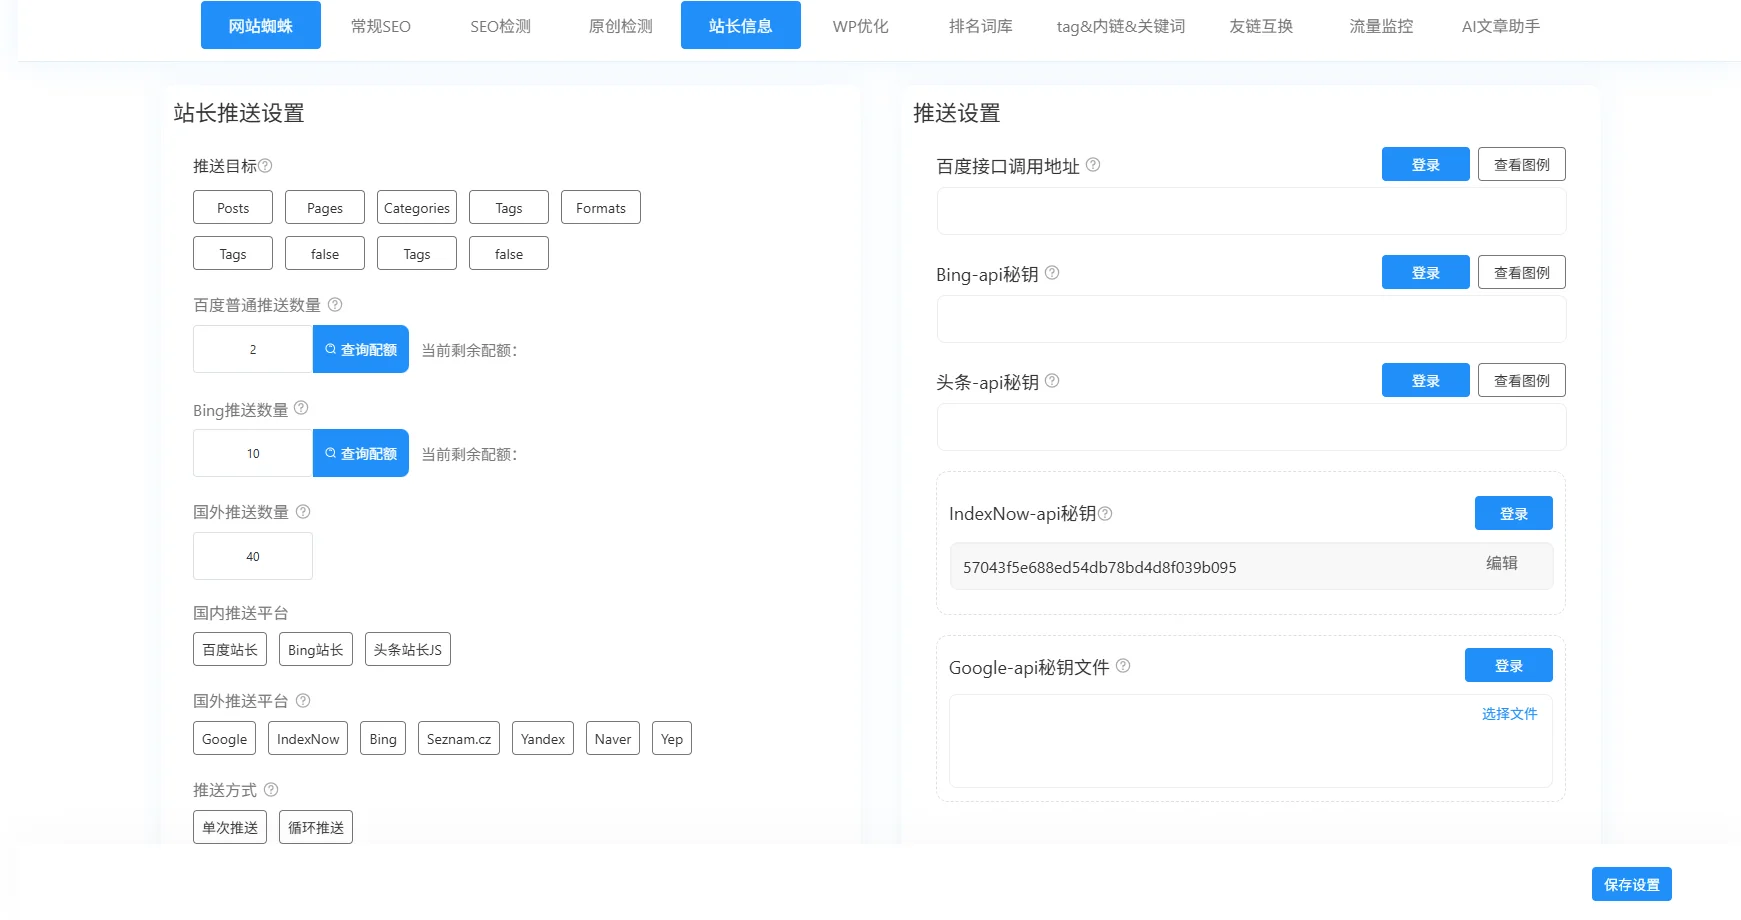The width and height of the screenshot is (1741, 920).
Task: Click 编辑 on the IndexNow key
Action: point(1502,563)
